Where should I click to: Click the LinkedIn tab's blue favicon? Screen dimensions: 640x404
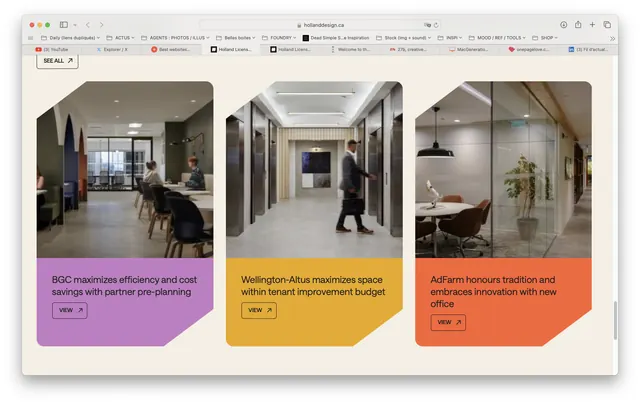coord(571,49)
